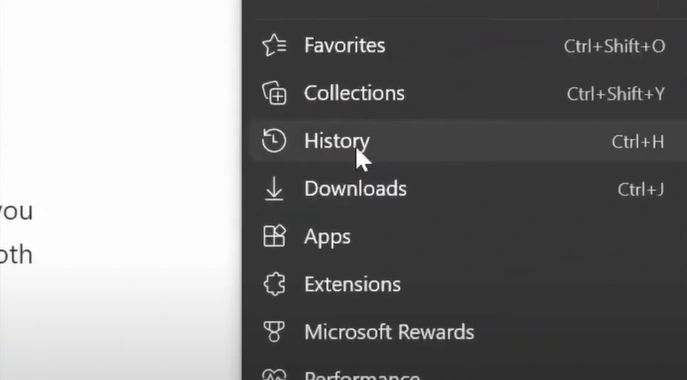The image size is (687, 380).
Task: Click the Collections plus icon
Action: (x=274, y=93)
